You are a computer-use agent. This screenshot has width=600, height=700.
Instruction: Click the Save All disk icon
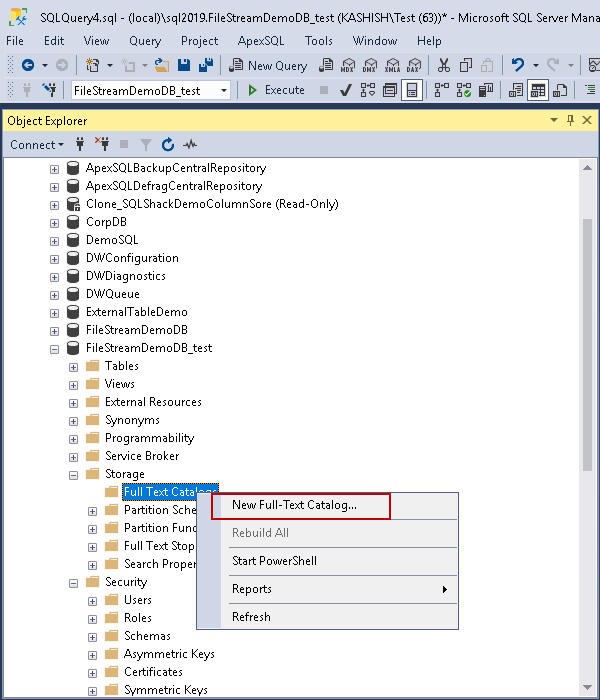click(x=206, y=65)
